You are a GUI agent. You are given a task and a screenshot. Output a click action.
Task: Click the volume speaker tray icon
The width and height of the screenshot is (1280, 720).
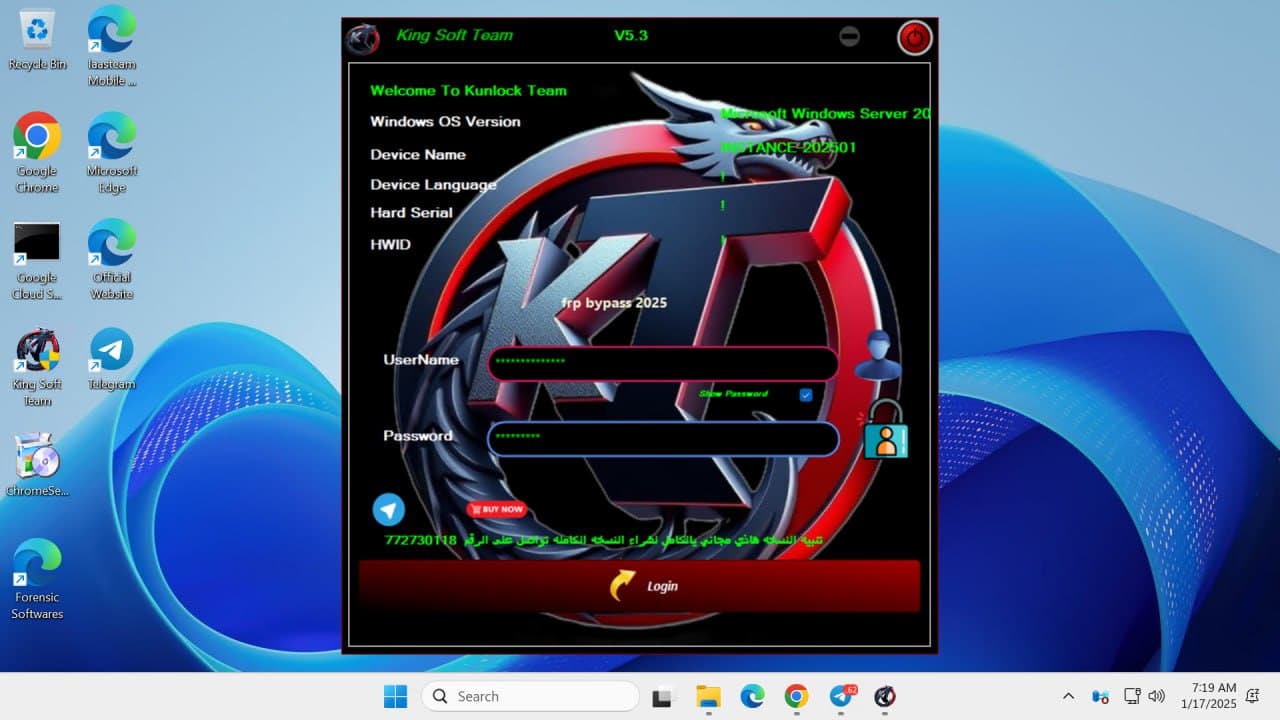point(1157,696)
